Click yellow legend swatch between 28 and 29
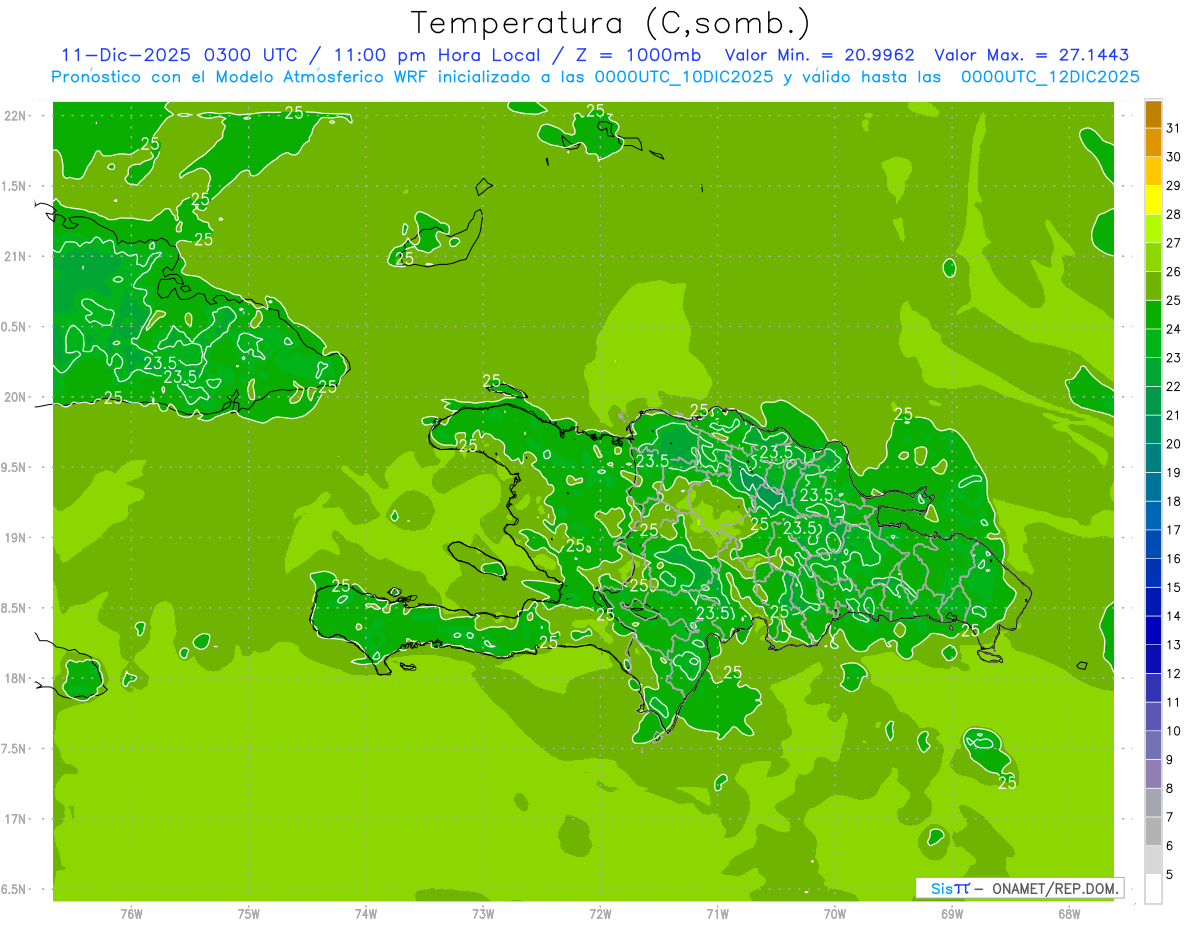Viewport: 1200px width, 927px height. point(1153,200)
